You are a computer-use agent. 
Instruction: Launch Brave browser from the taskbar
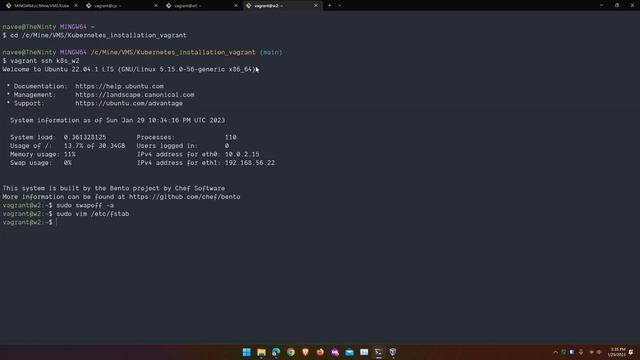305,352
